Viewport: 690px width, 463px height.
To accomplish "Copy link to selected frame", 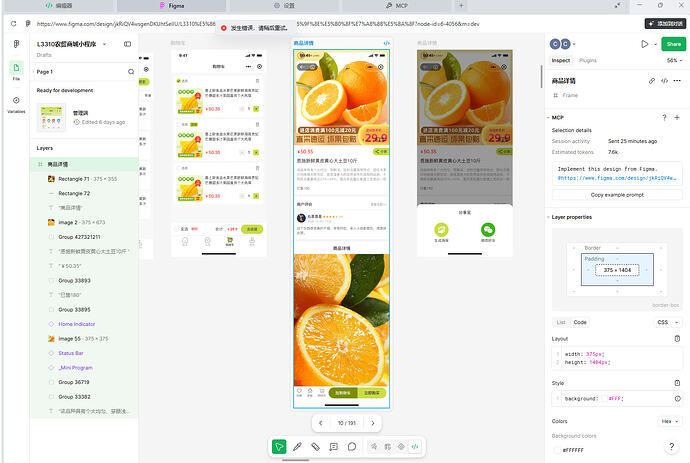I will coord(652,81).
